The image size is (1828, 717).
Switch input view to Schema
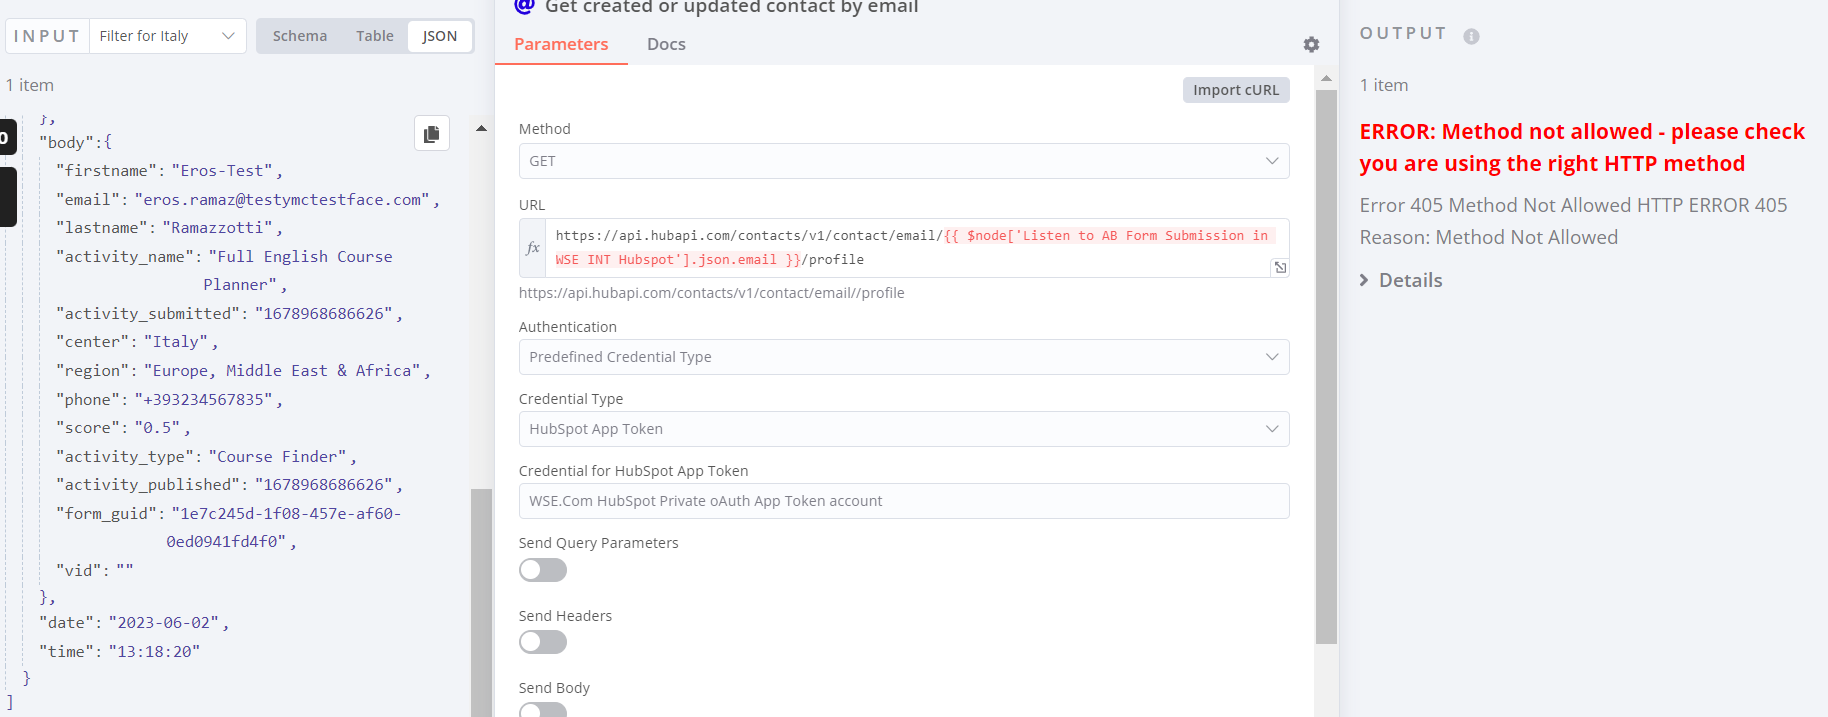coord(300,36)
